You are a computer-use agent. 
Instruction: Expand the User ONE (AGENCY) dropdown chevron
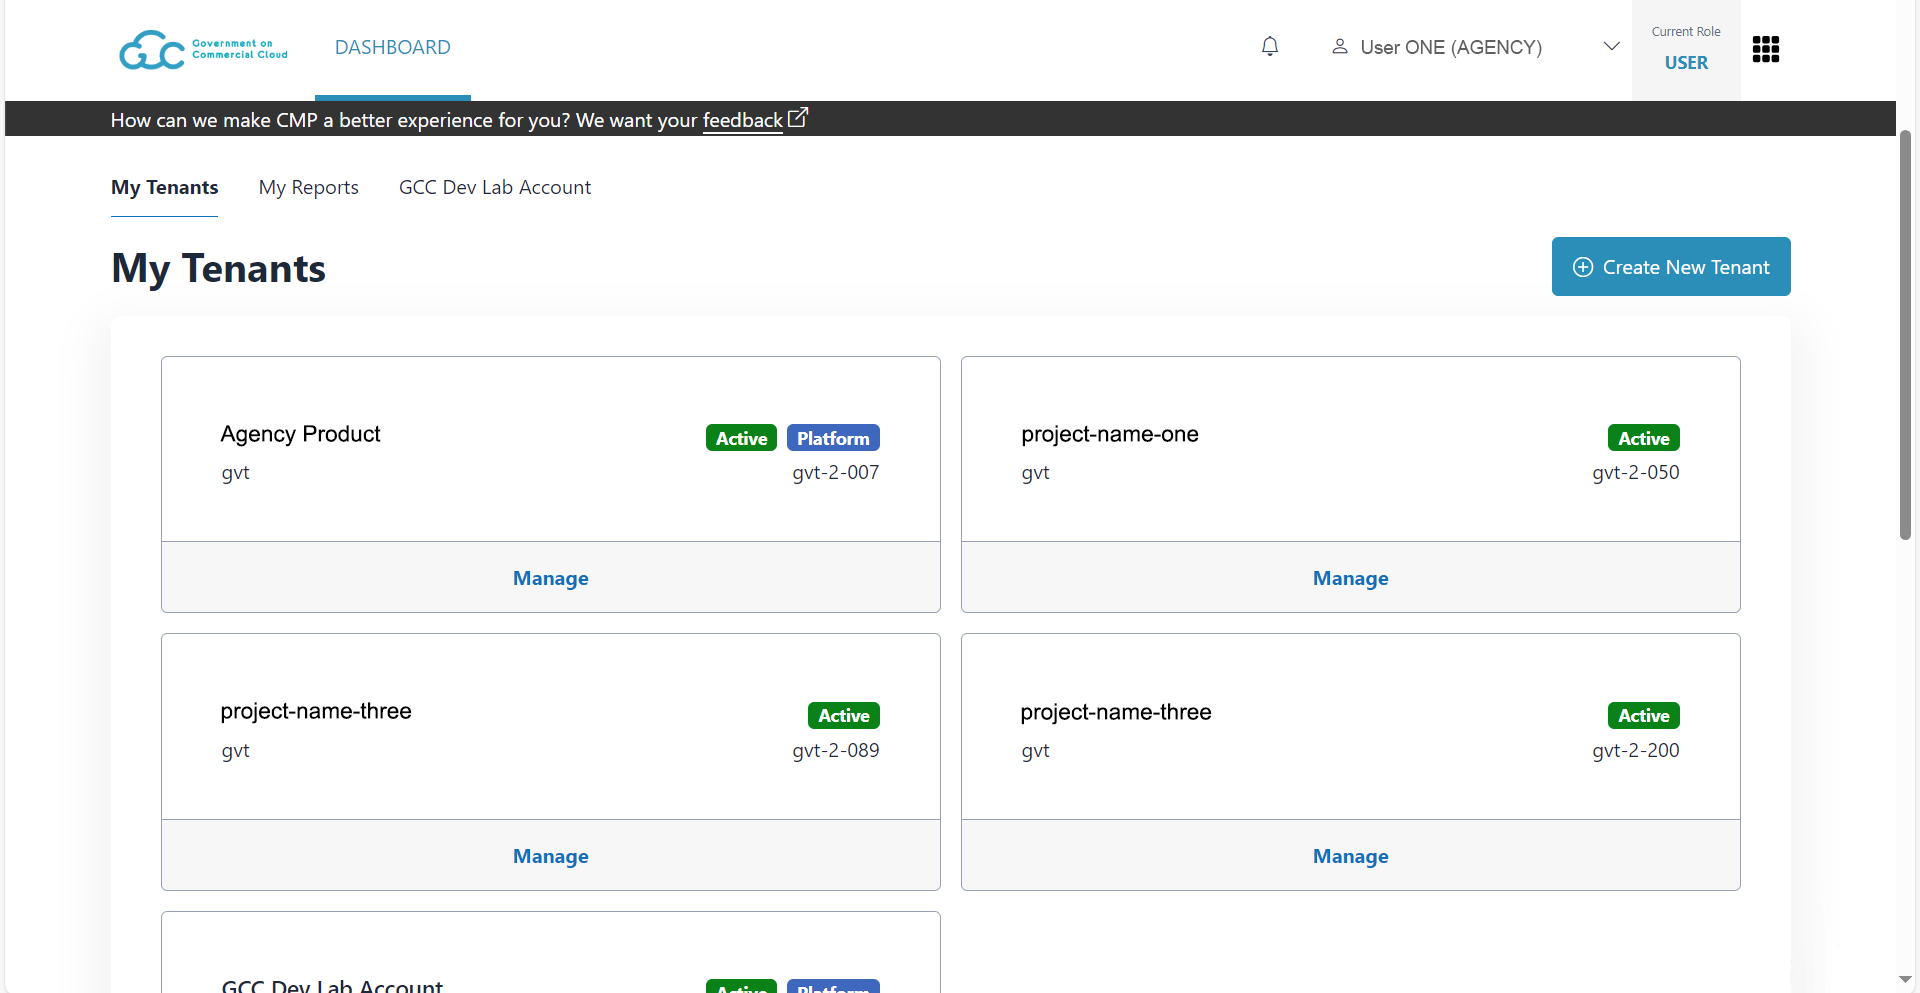pyautogui.click(x=1611, y=47)
